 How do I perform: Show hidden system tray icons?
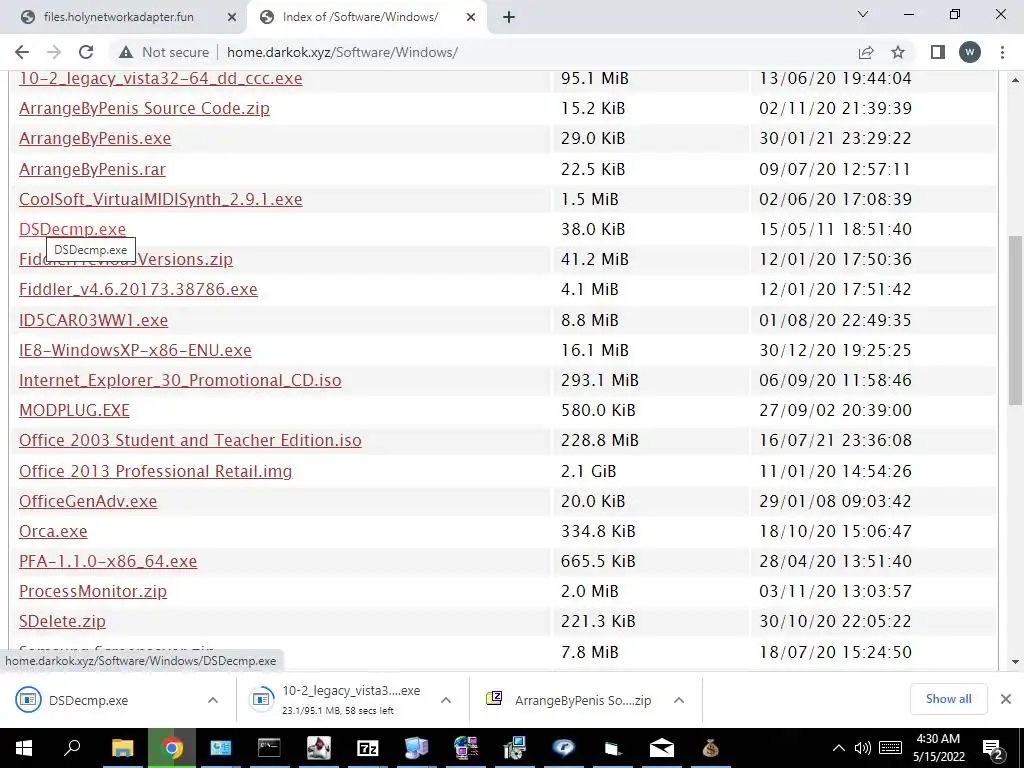tap(839, 748)
